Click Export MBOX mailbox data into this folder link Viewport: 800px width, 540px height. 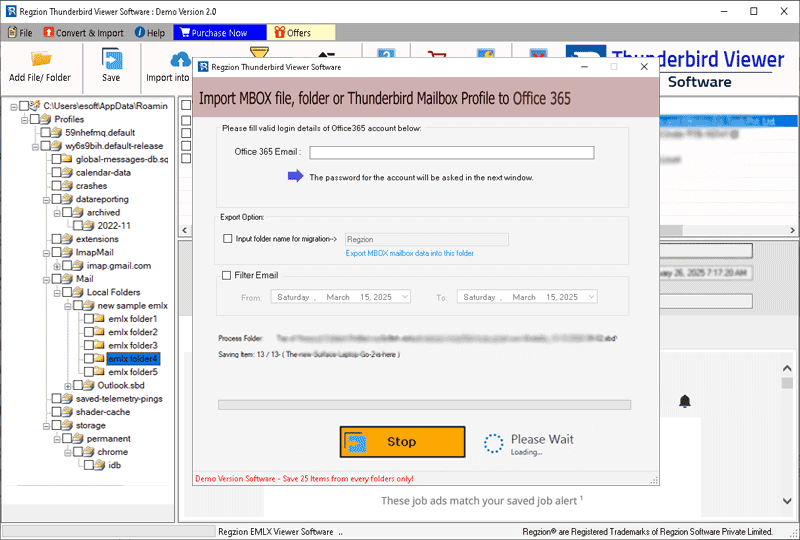[x=409, y=253]
